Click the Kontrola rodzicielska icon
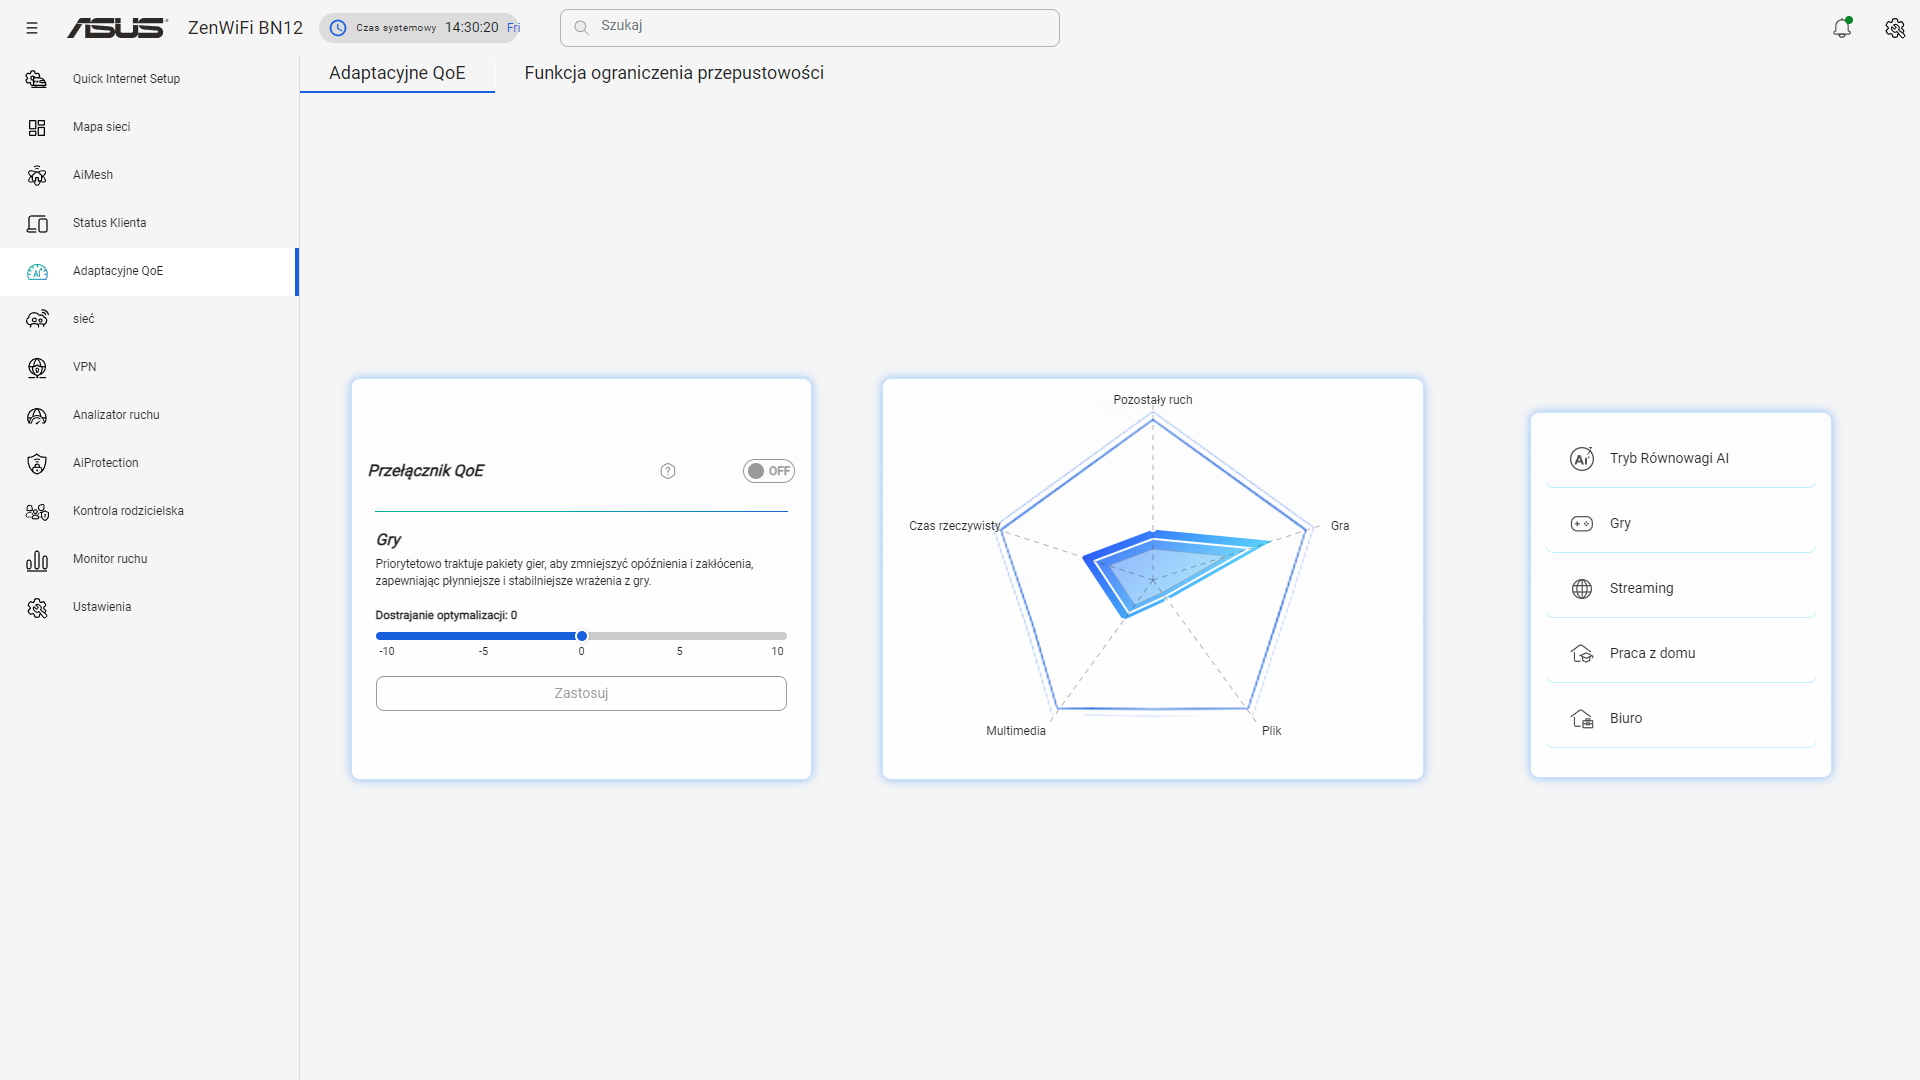This screenshot has height=1080, width=1920. [x=37, y=511]
